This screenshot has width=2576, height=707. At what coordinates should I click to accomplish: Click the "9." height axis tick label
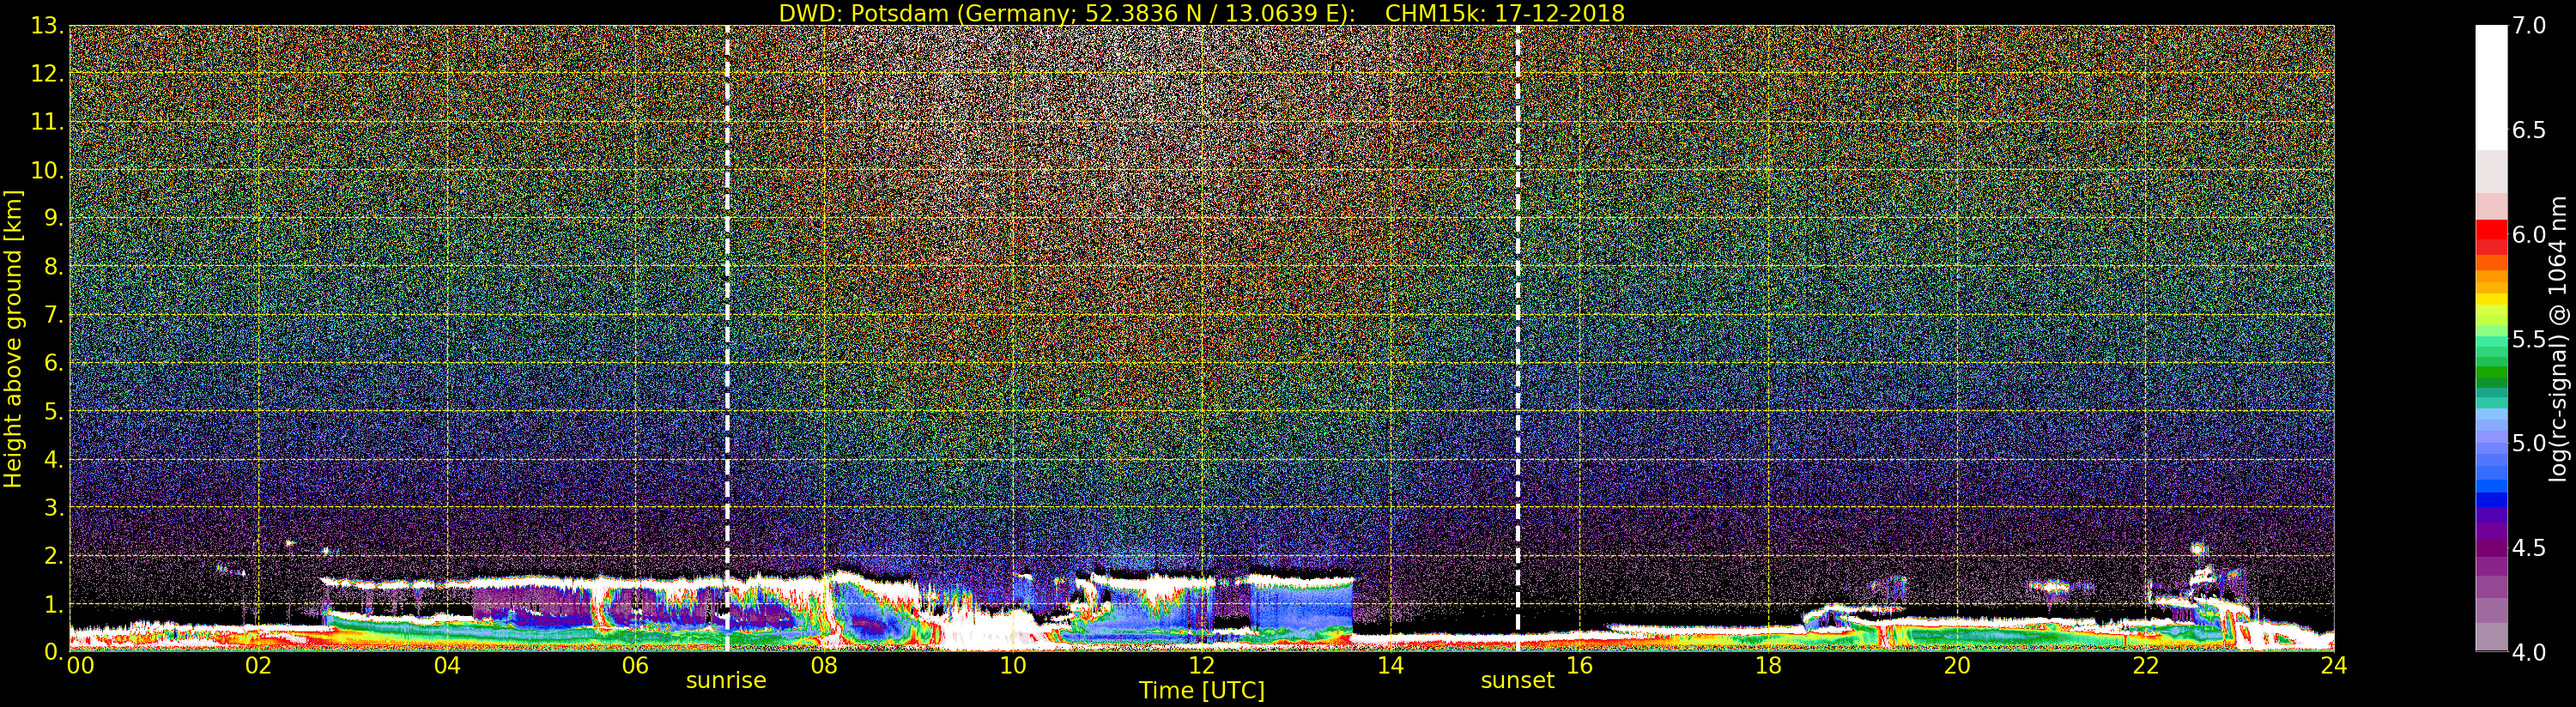(x=54, y=218)
